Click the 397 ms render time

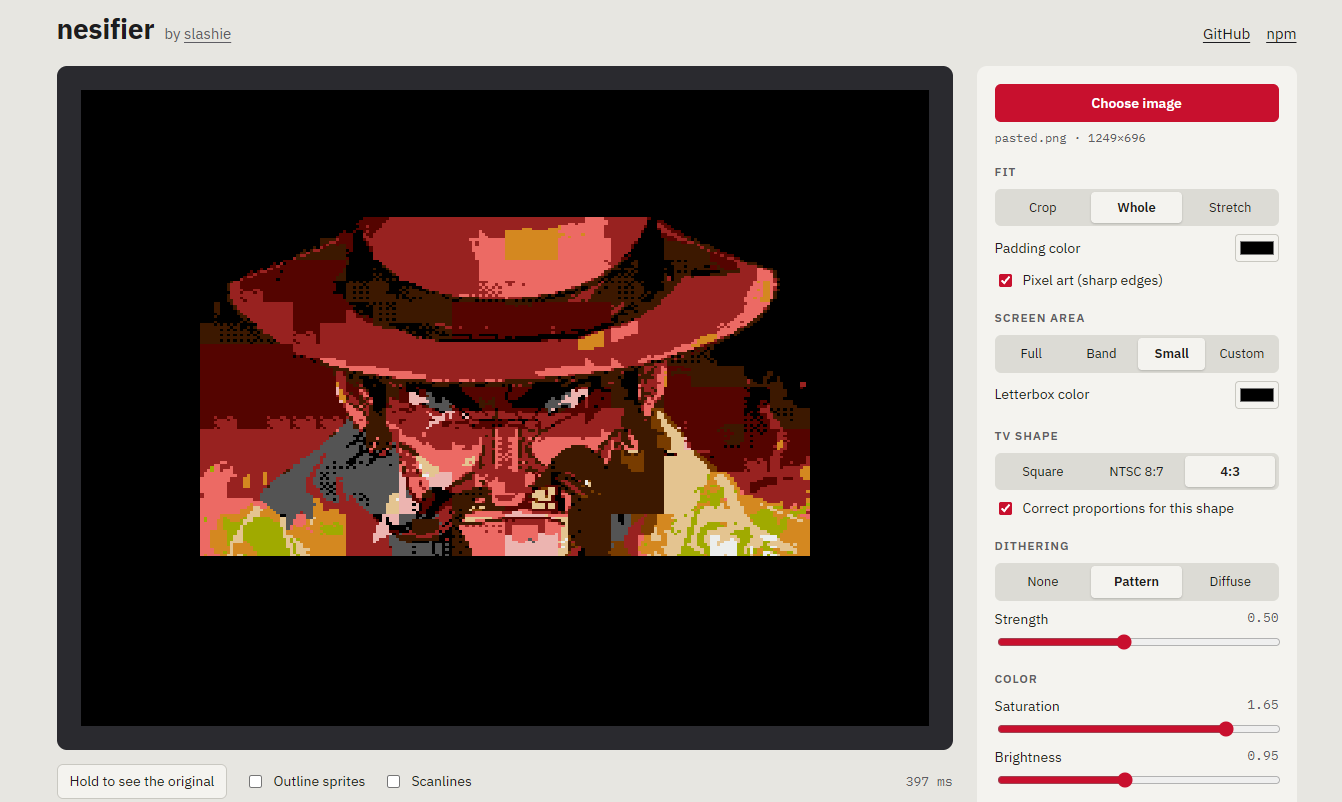pyautogui.click(x=929, y=781)
